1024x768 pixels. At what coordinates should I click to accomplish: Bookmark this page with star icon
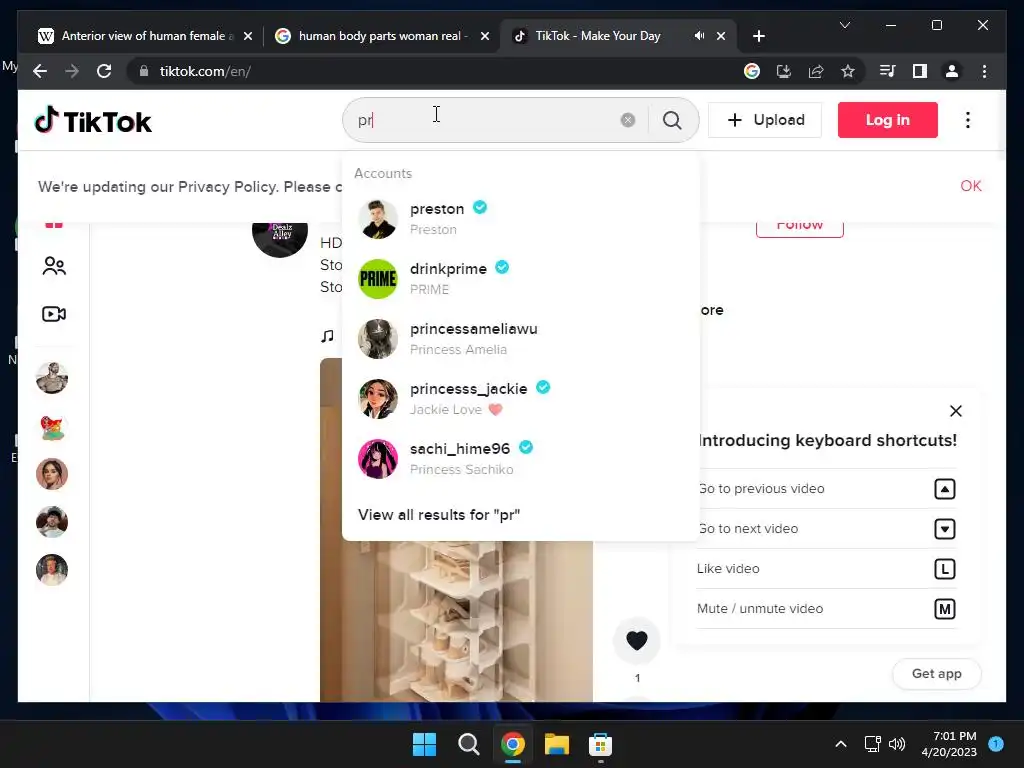pyautogui.click(x=848, y=71)
